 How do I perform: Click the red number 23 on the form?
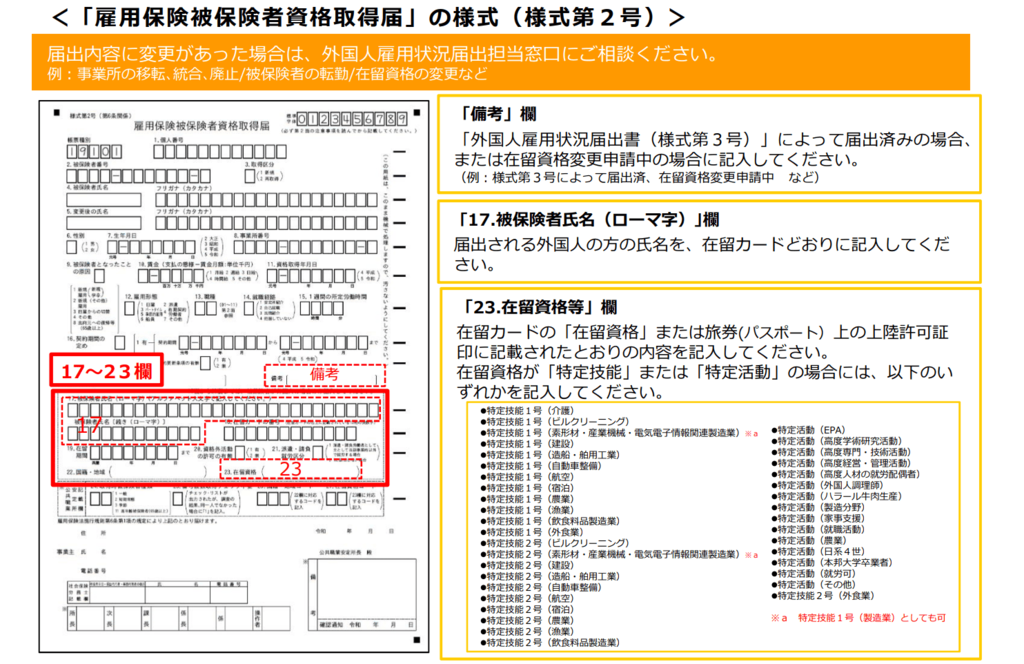289,469
